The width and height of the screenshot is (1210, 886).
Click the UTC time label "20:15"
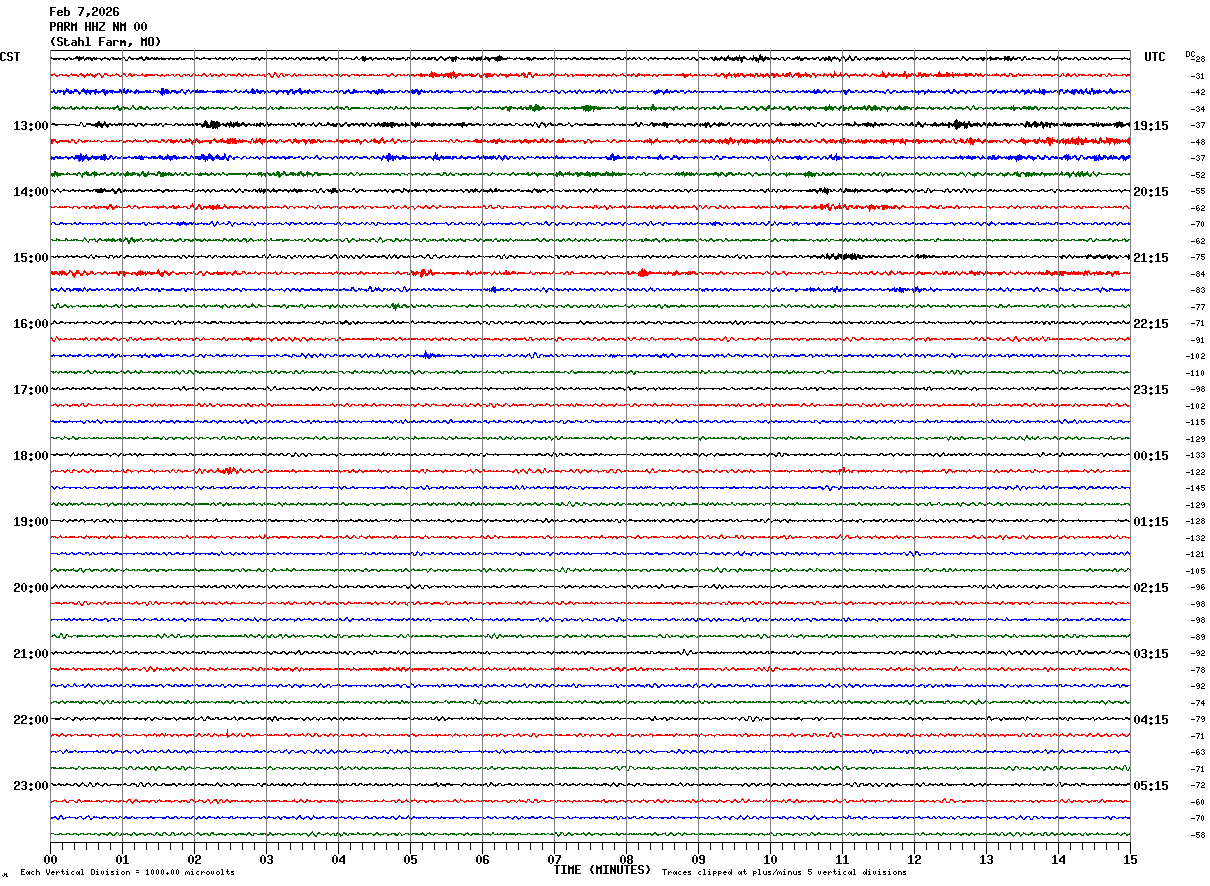[1151, 192]
